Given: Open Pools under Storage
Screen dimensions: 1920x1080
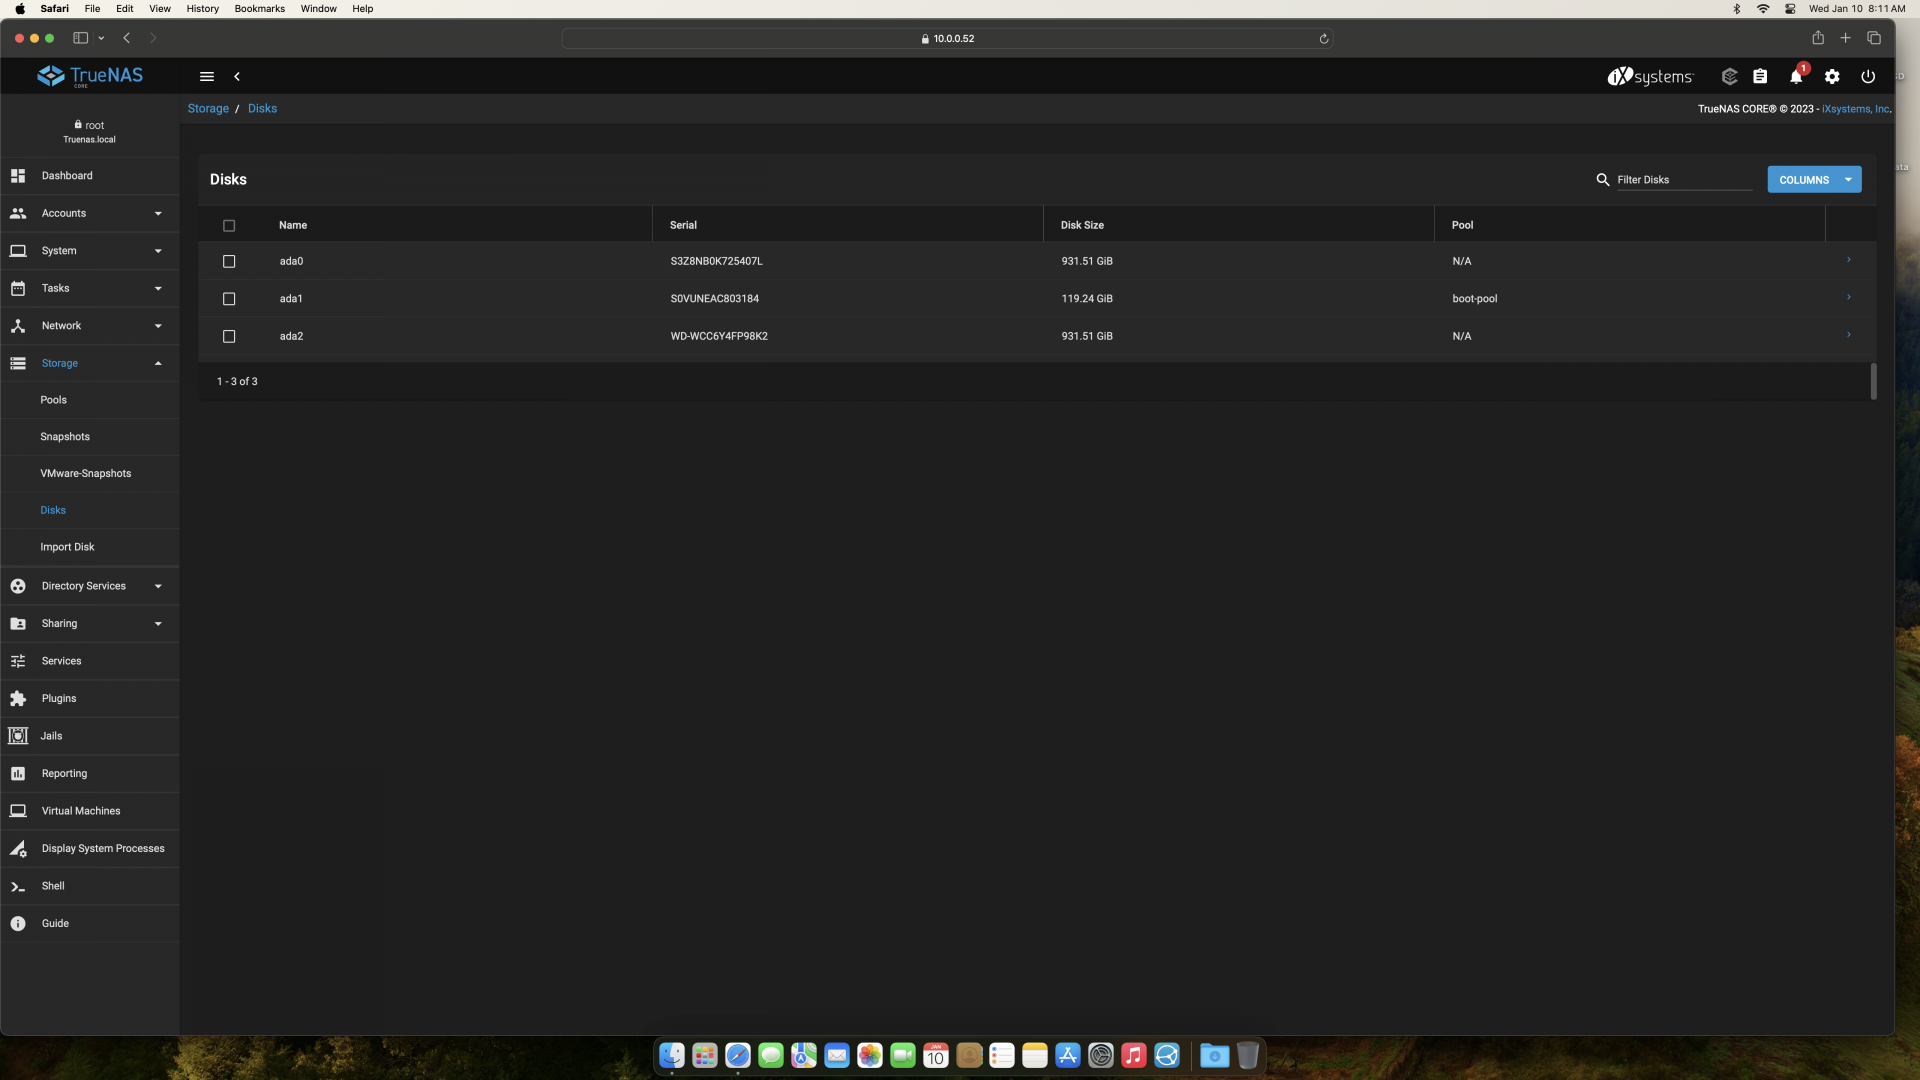Looking at the screenshot, I should (x=54, y=400).
